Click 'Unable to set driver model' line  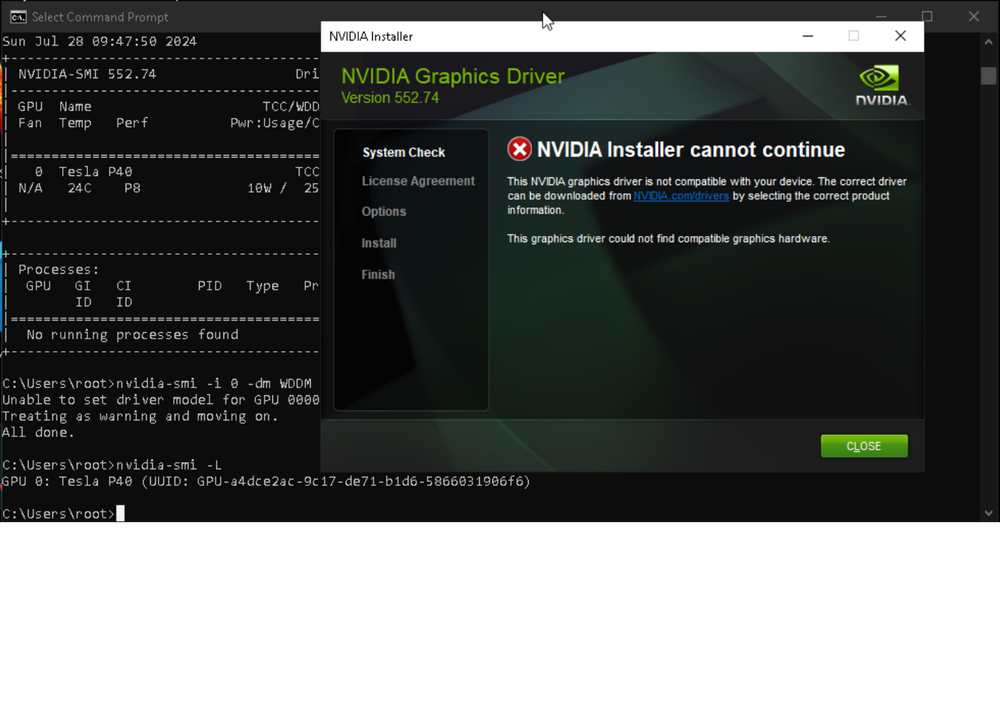[161, 400]
